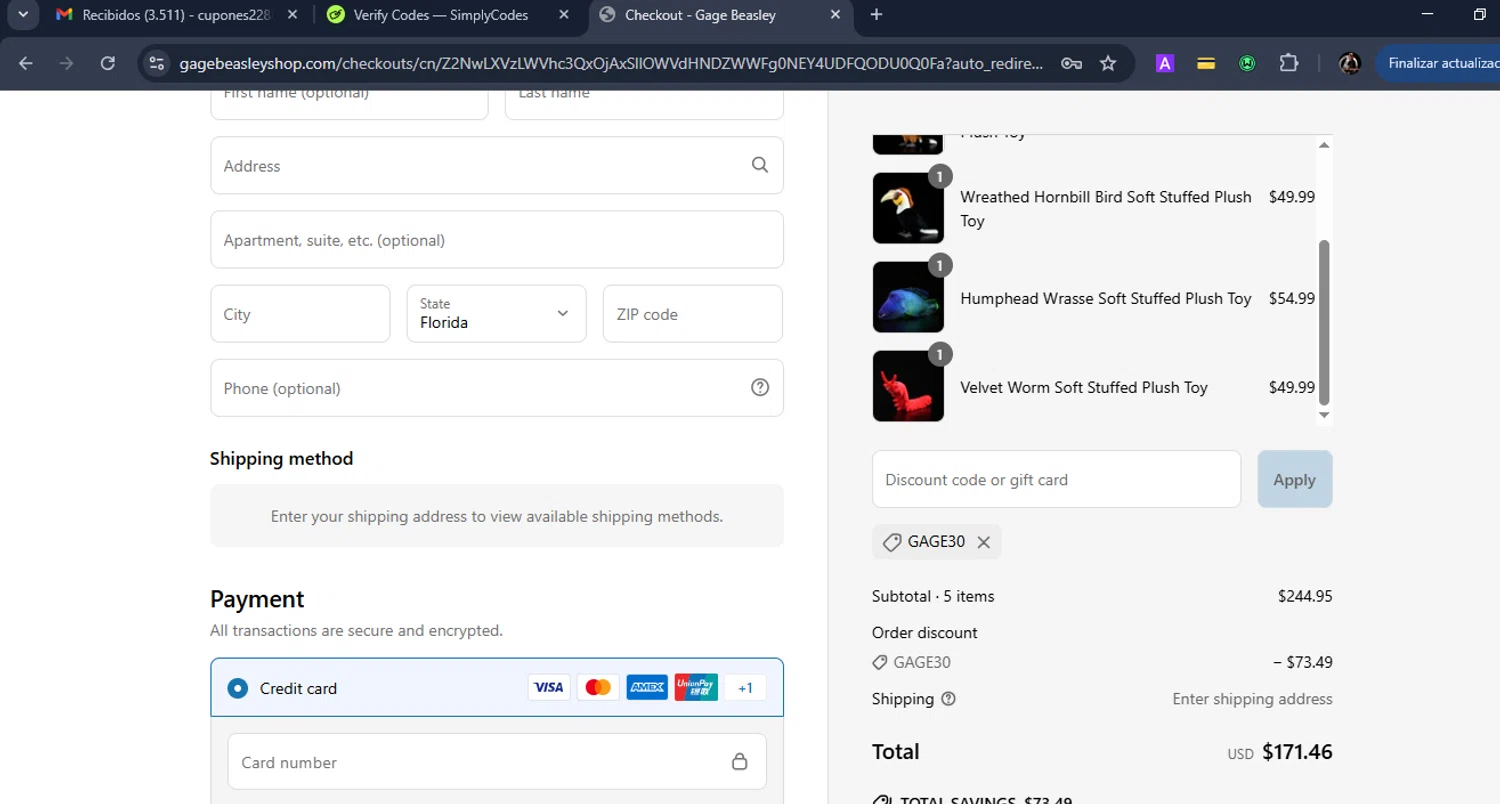Click the UnionPay logo
1500x804 pixels.
696,687
